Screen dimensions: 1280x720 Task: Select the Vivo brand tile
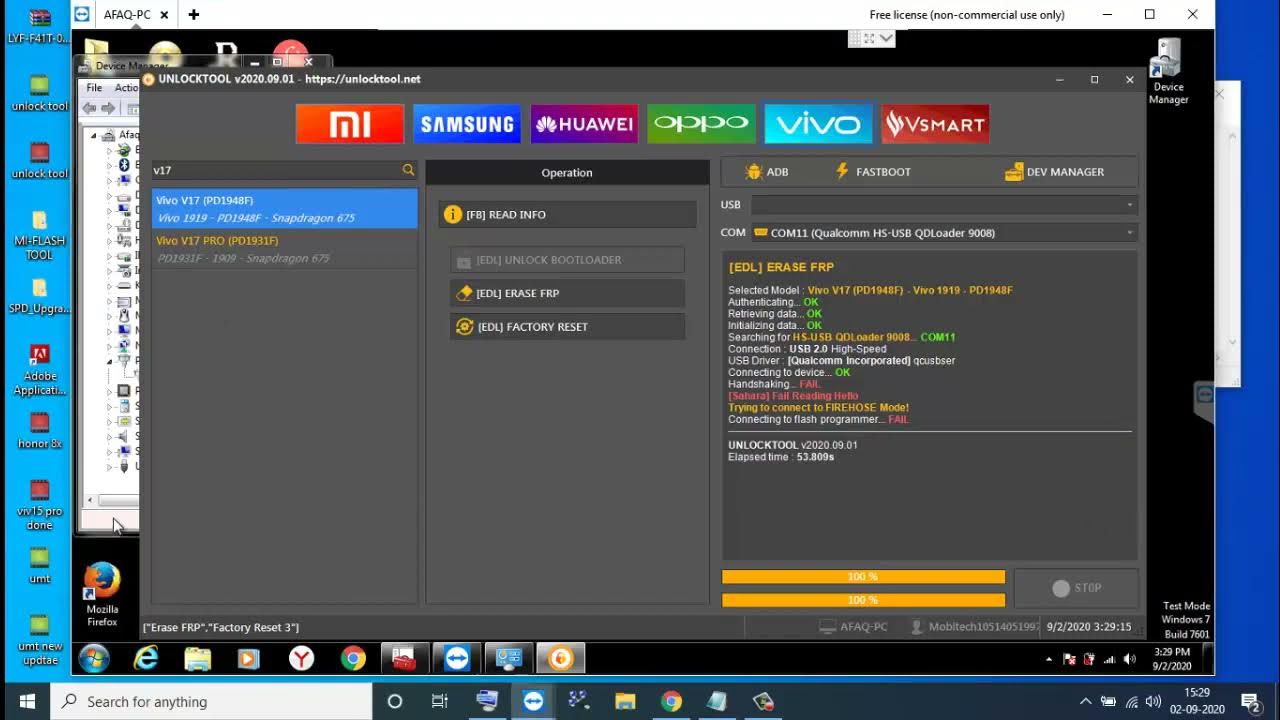point(818,124)
